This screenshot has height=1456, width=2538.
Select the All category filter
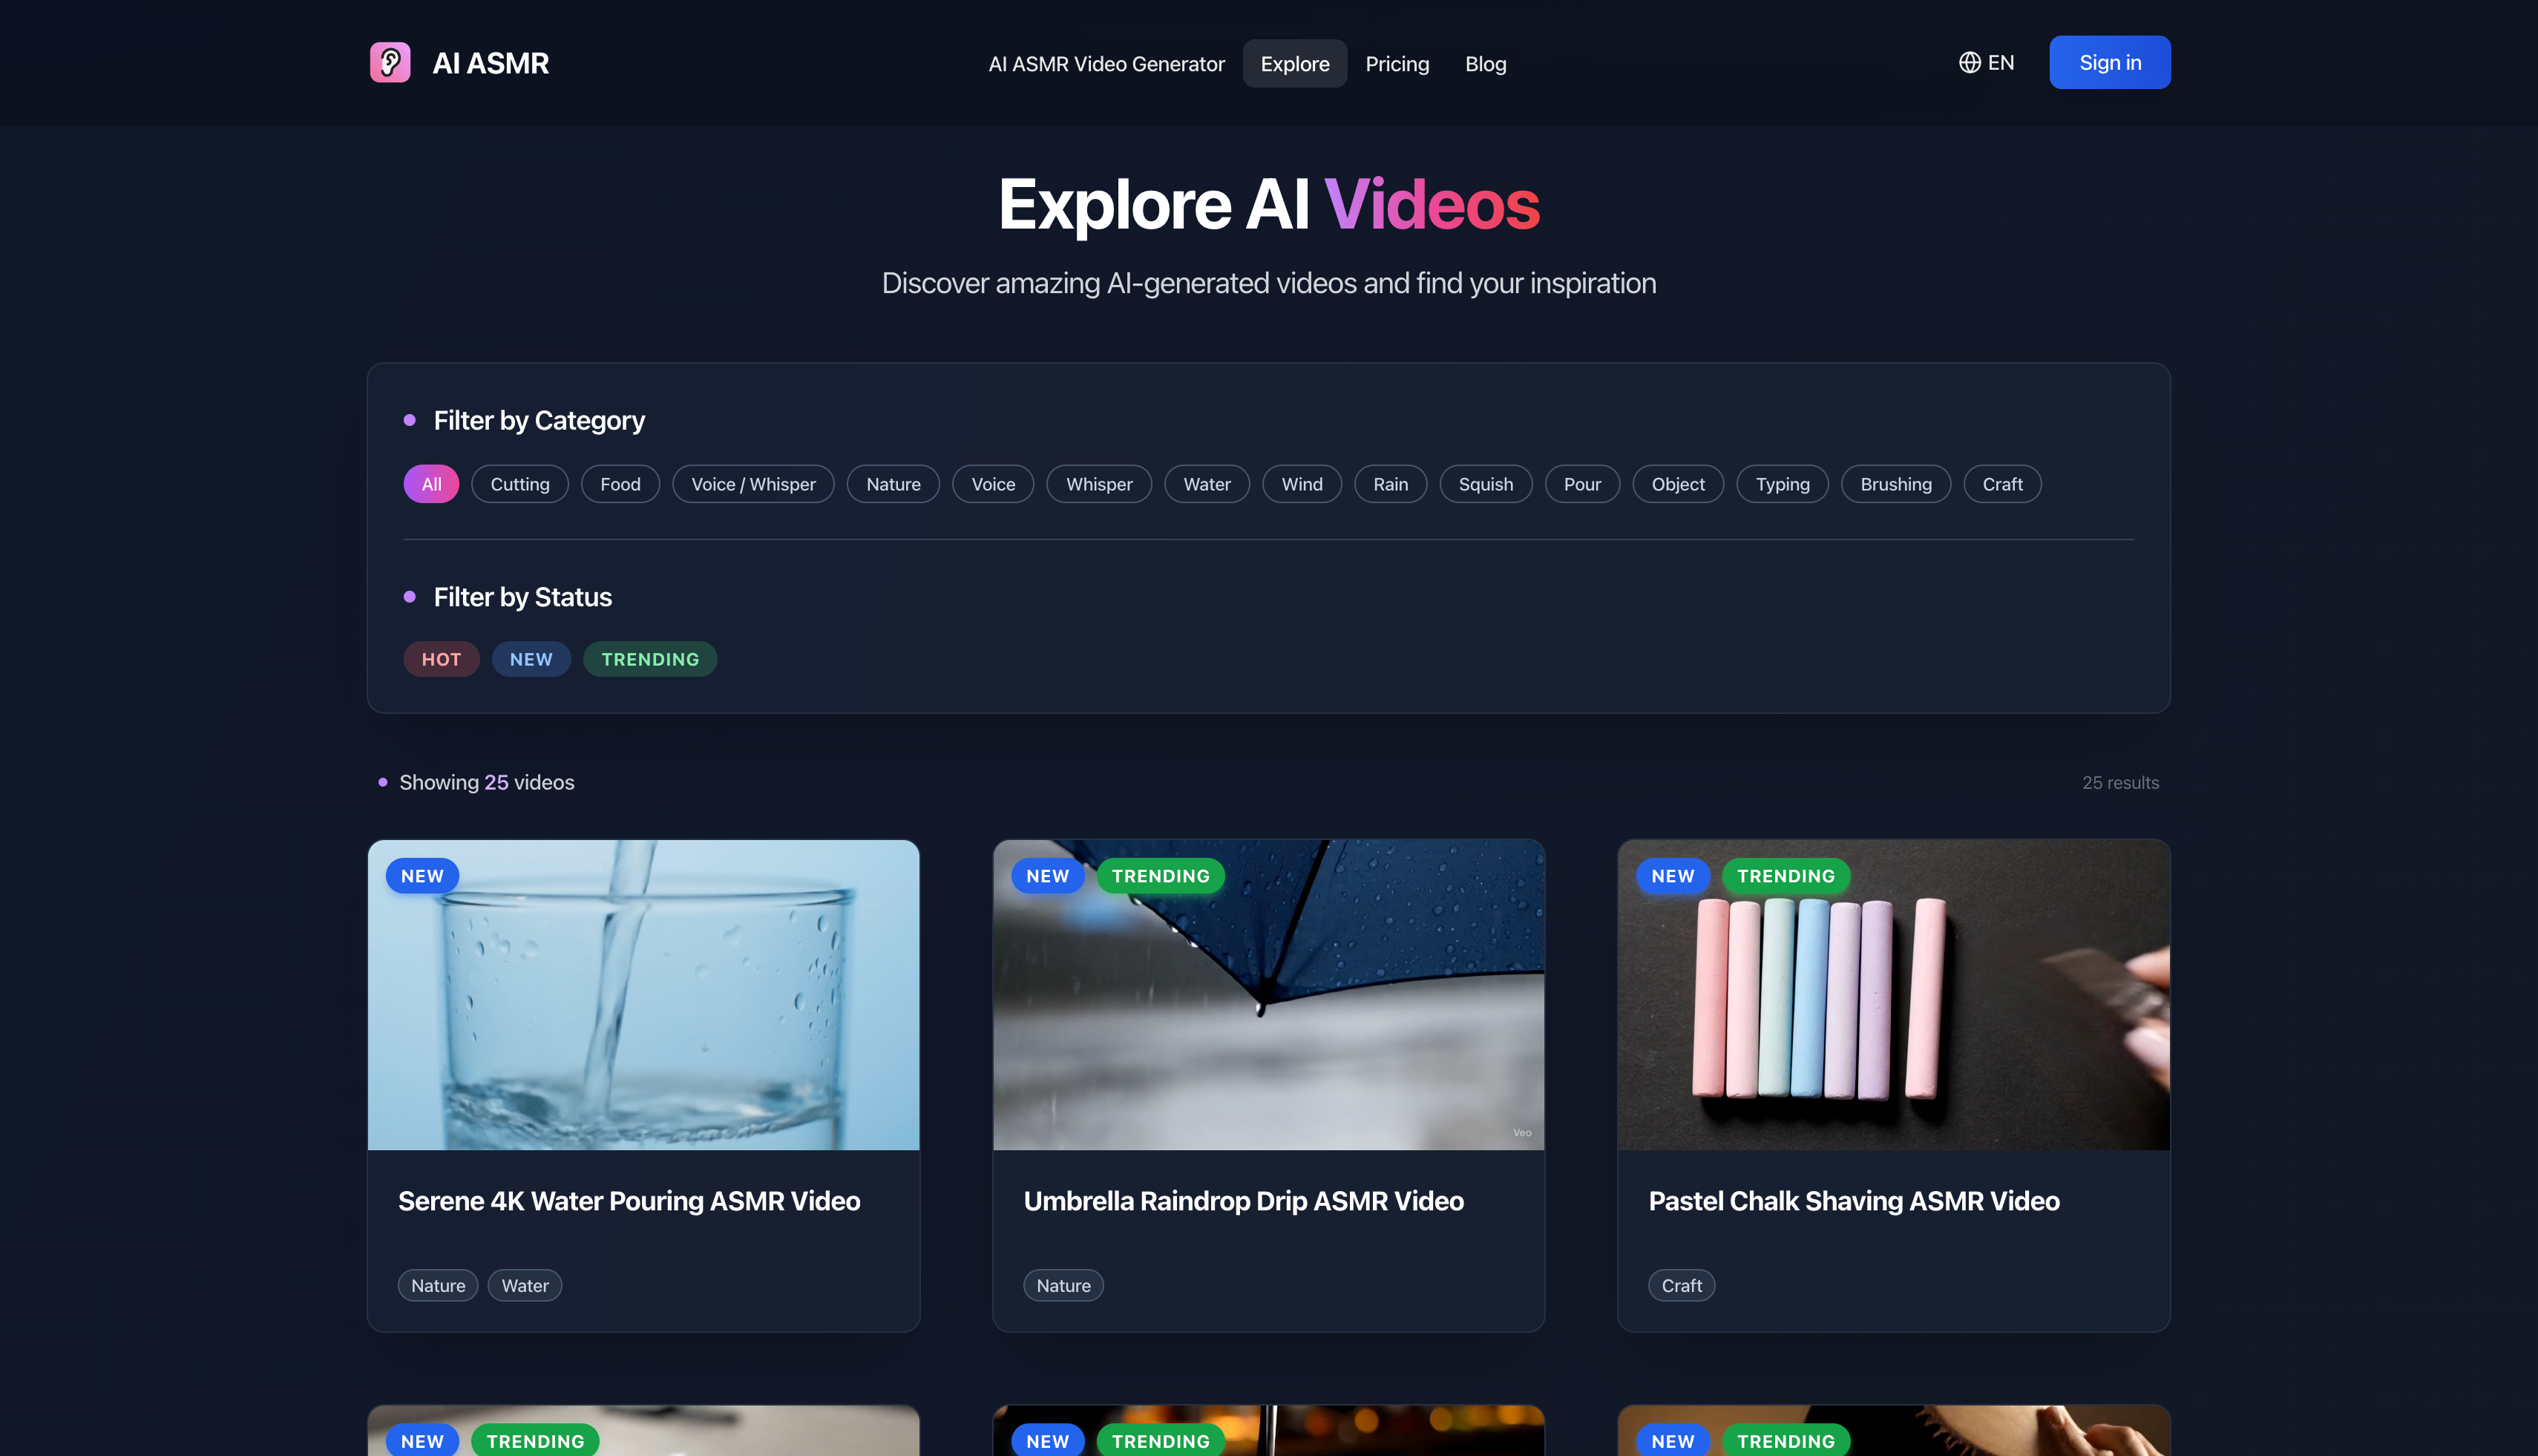(x=431, y=484)
